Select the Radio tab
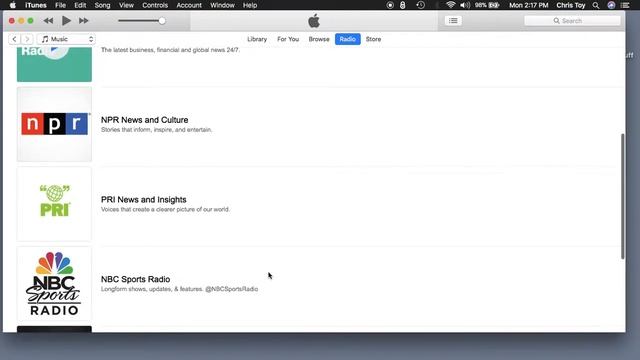The width and height of the screenshot is (640, 360). [x=347, y=39]
